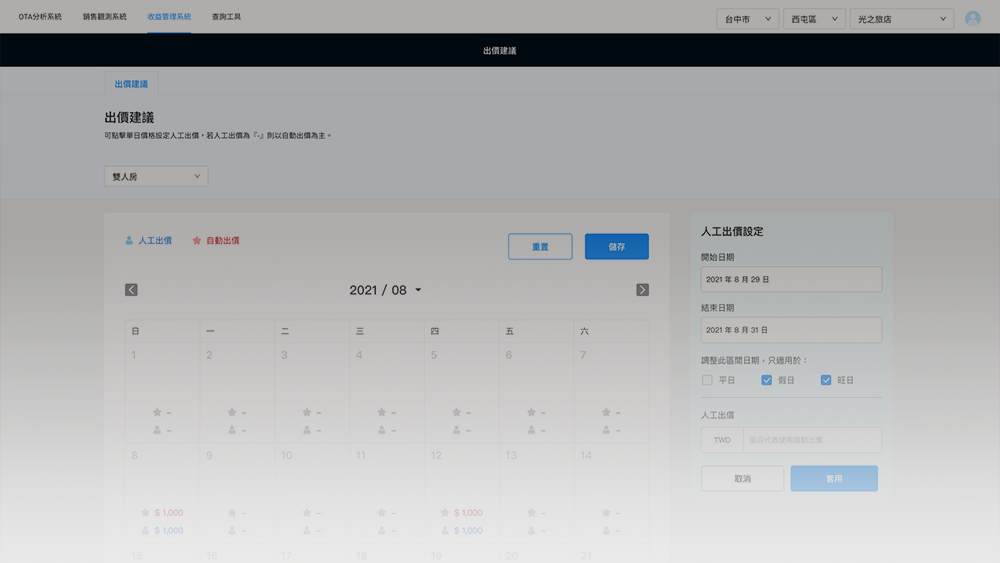
Task: Go to previous month with left arrow
Action: tap(131, 290)
